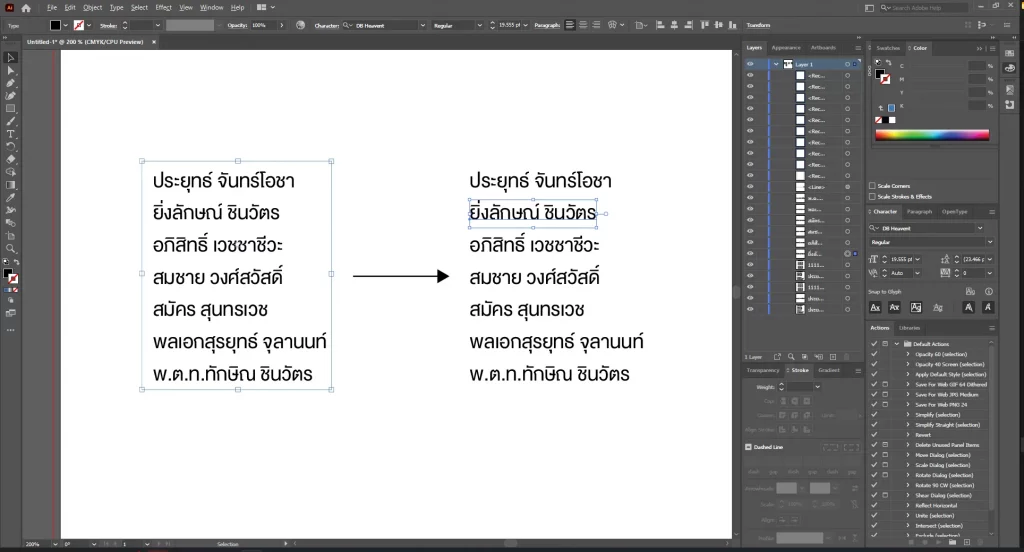
Task: Click horizontal align left icon
Action: (x=660, y=25)
